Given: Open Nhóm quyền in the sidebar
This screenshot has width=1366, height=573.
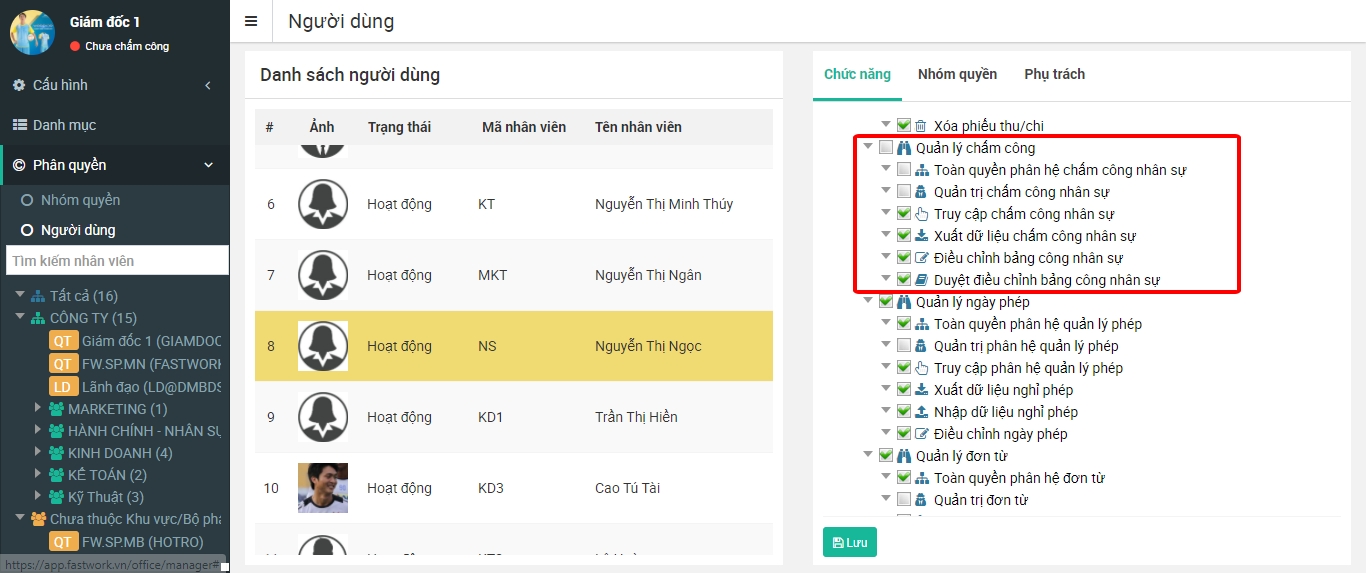Looking at the screenshot, I should [80, 200].
